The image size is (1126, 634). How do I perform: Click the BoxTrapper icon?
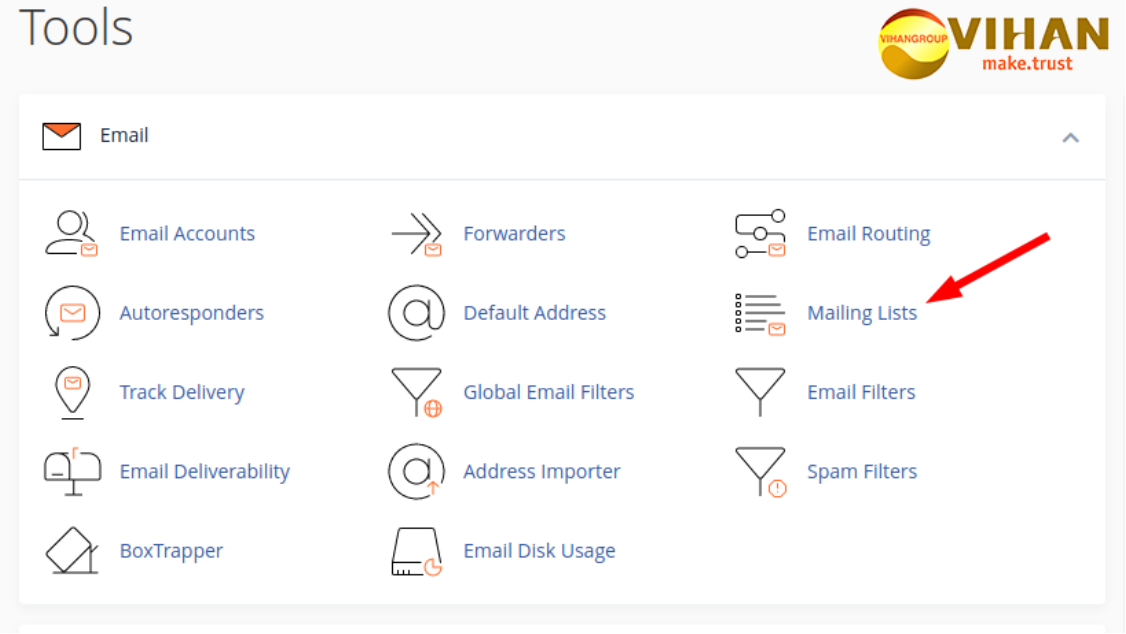coord(71,551)
